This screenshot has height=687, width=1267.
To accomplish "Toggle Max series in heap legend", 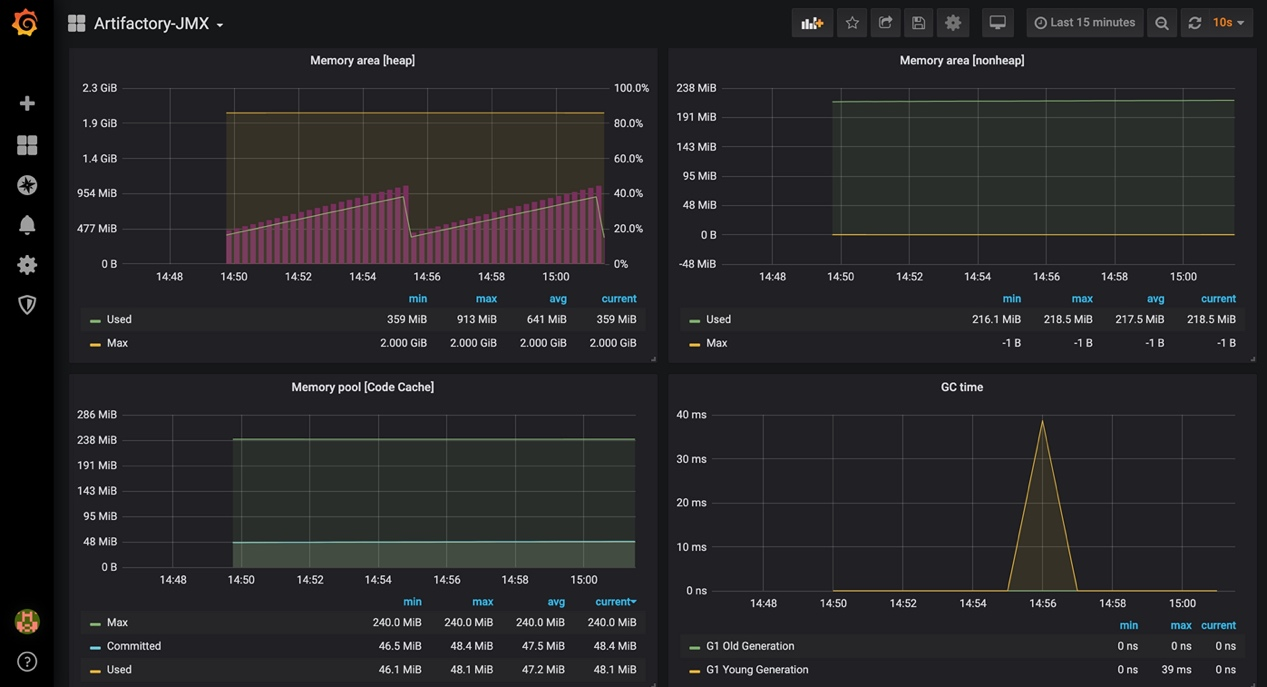I will [x=117, y=343].
